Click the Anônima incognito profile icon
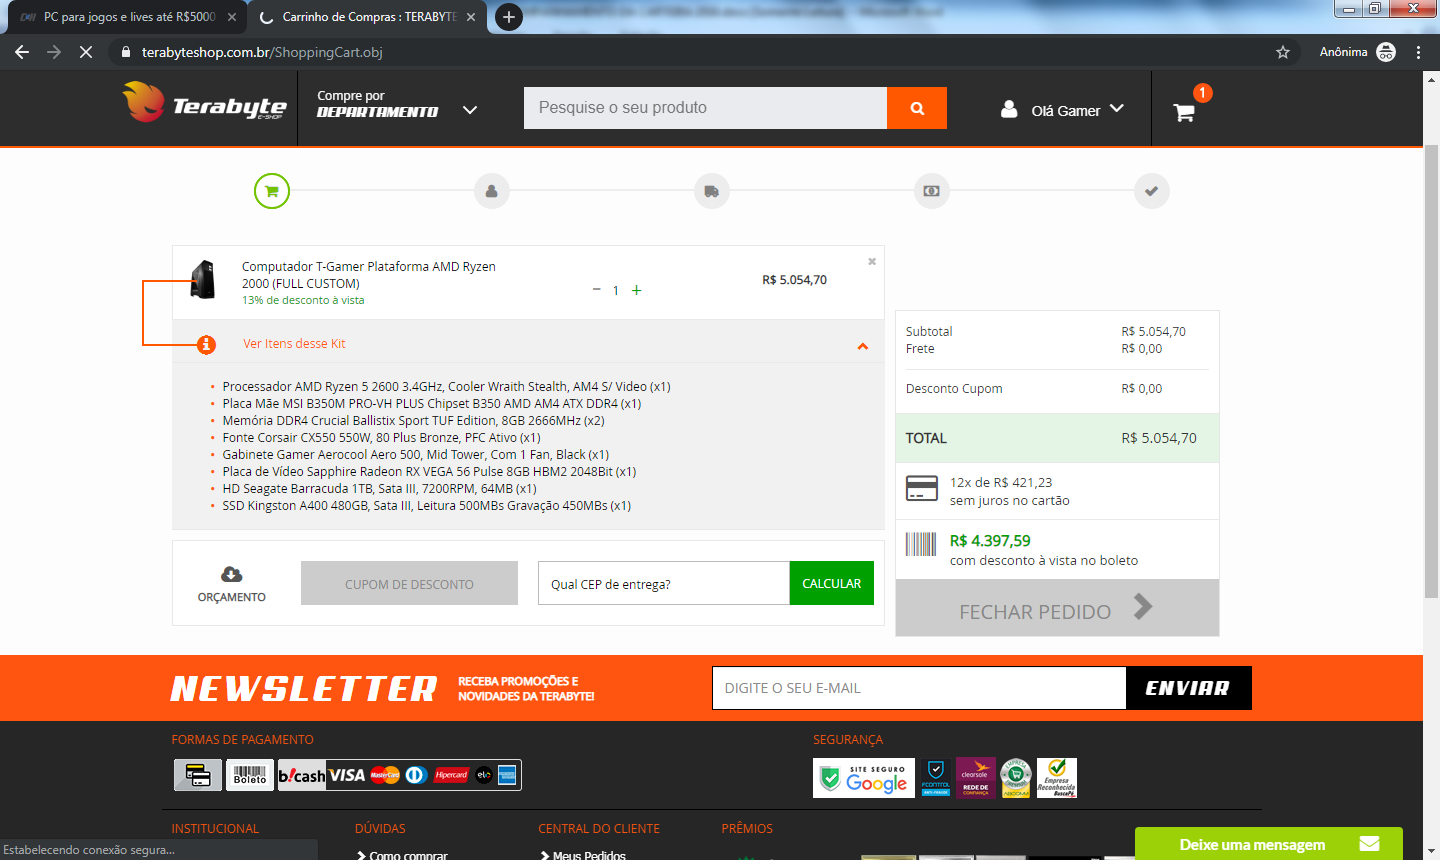This screenshot has width=1440, height=860. (1386, 52)
